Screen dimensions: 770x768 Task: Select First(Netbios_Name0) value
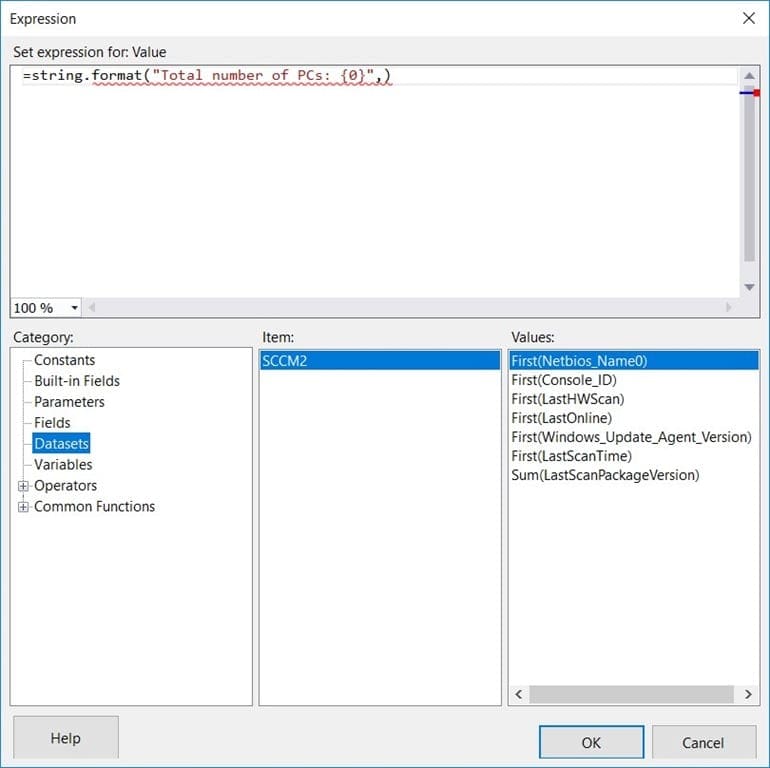coord(633,361)
